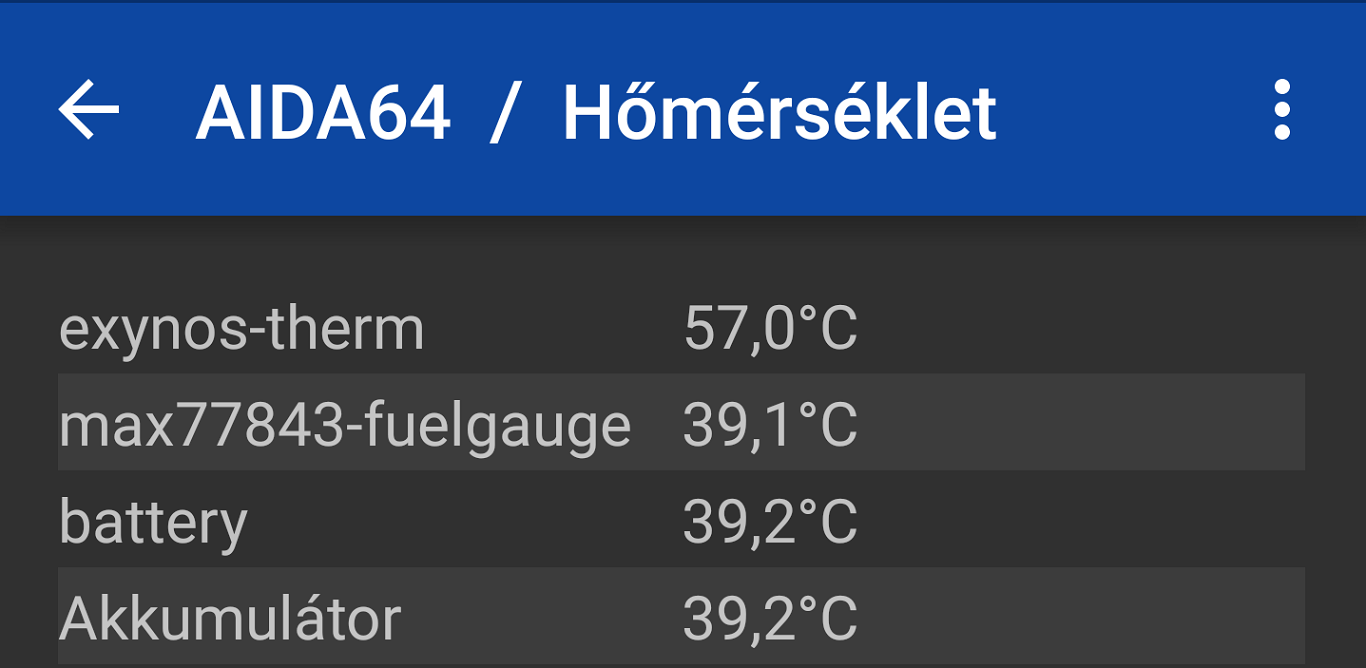Select the exynos-therm sensor label

tap(241, 330)
